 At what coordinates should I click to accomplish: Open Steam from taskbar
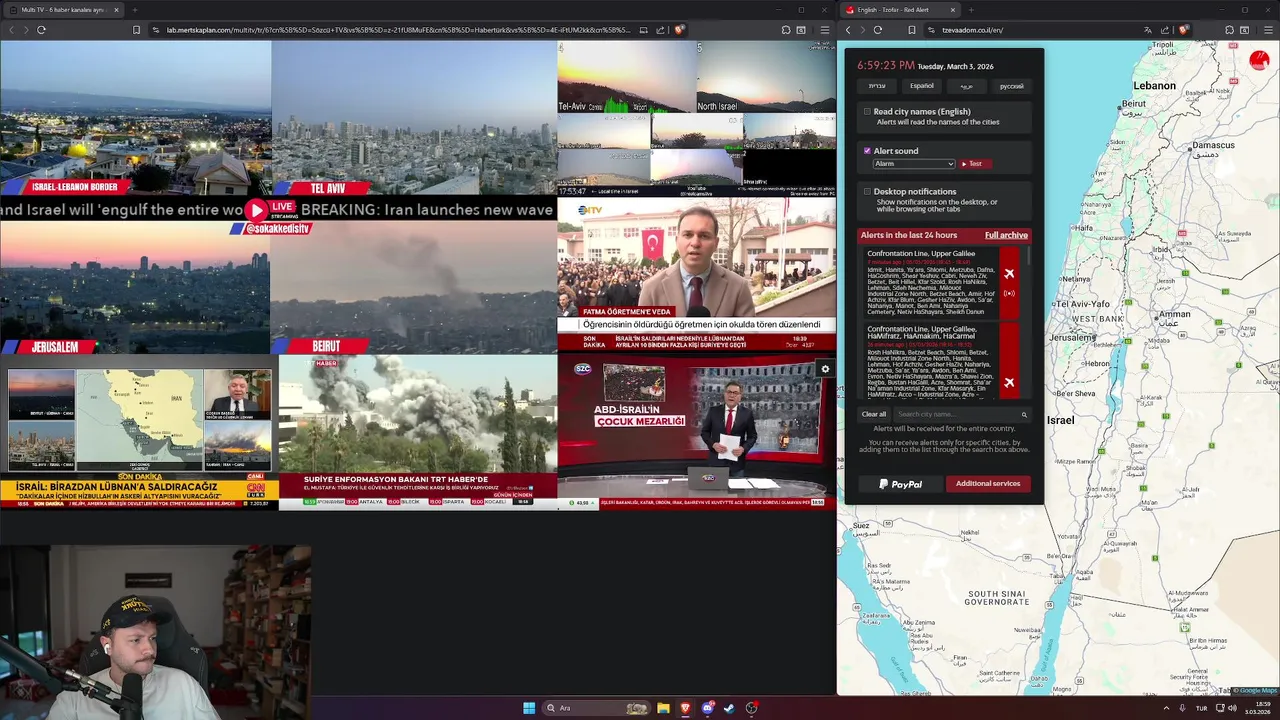[729, 708]
